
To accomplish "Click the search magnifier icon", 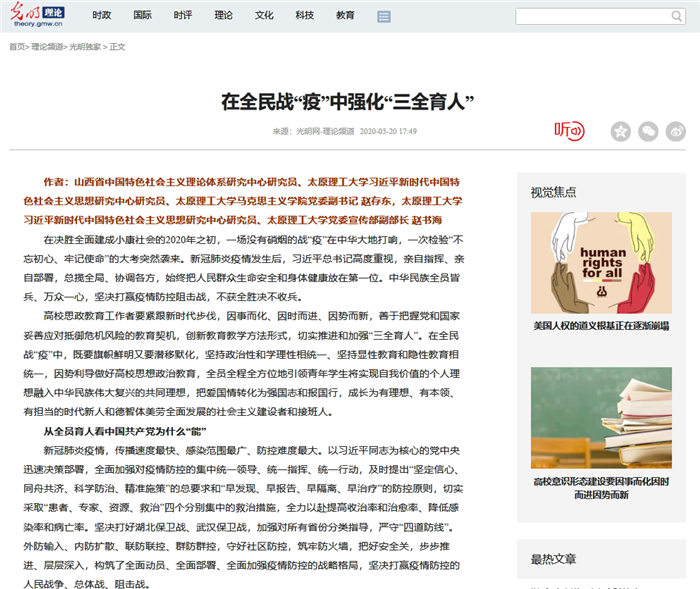I will click(x=678, y=17).
